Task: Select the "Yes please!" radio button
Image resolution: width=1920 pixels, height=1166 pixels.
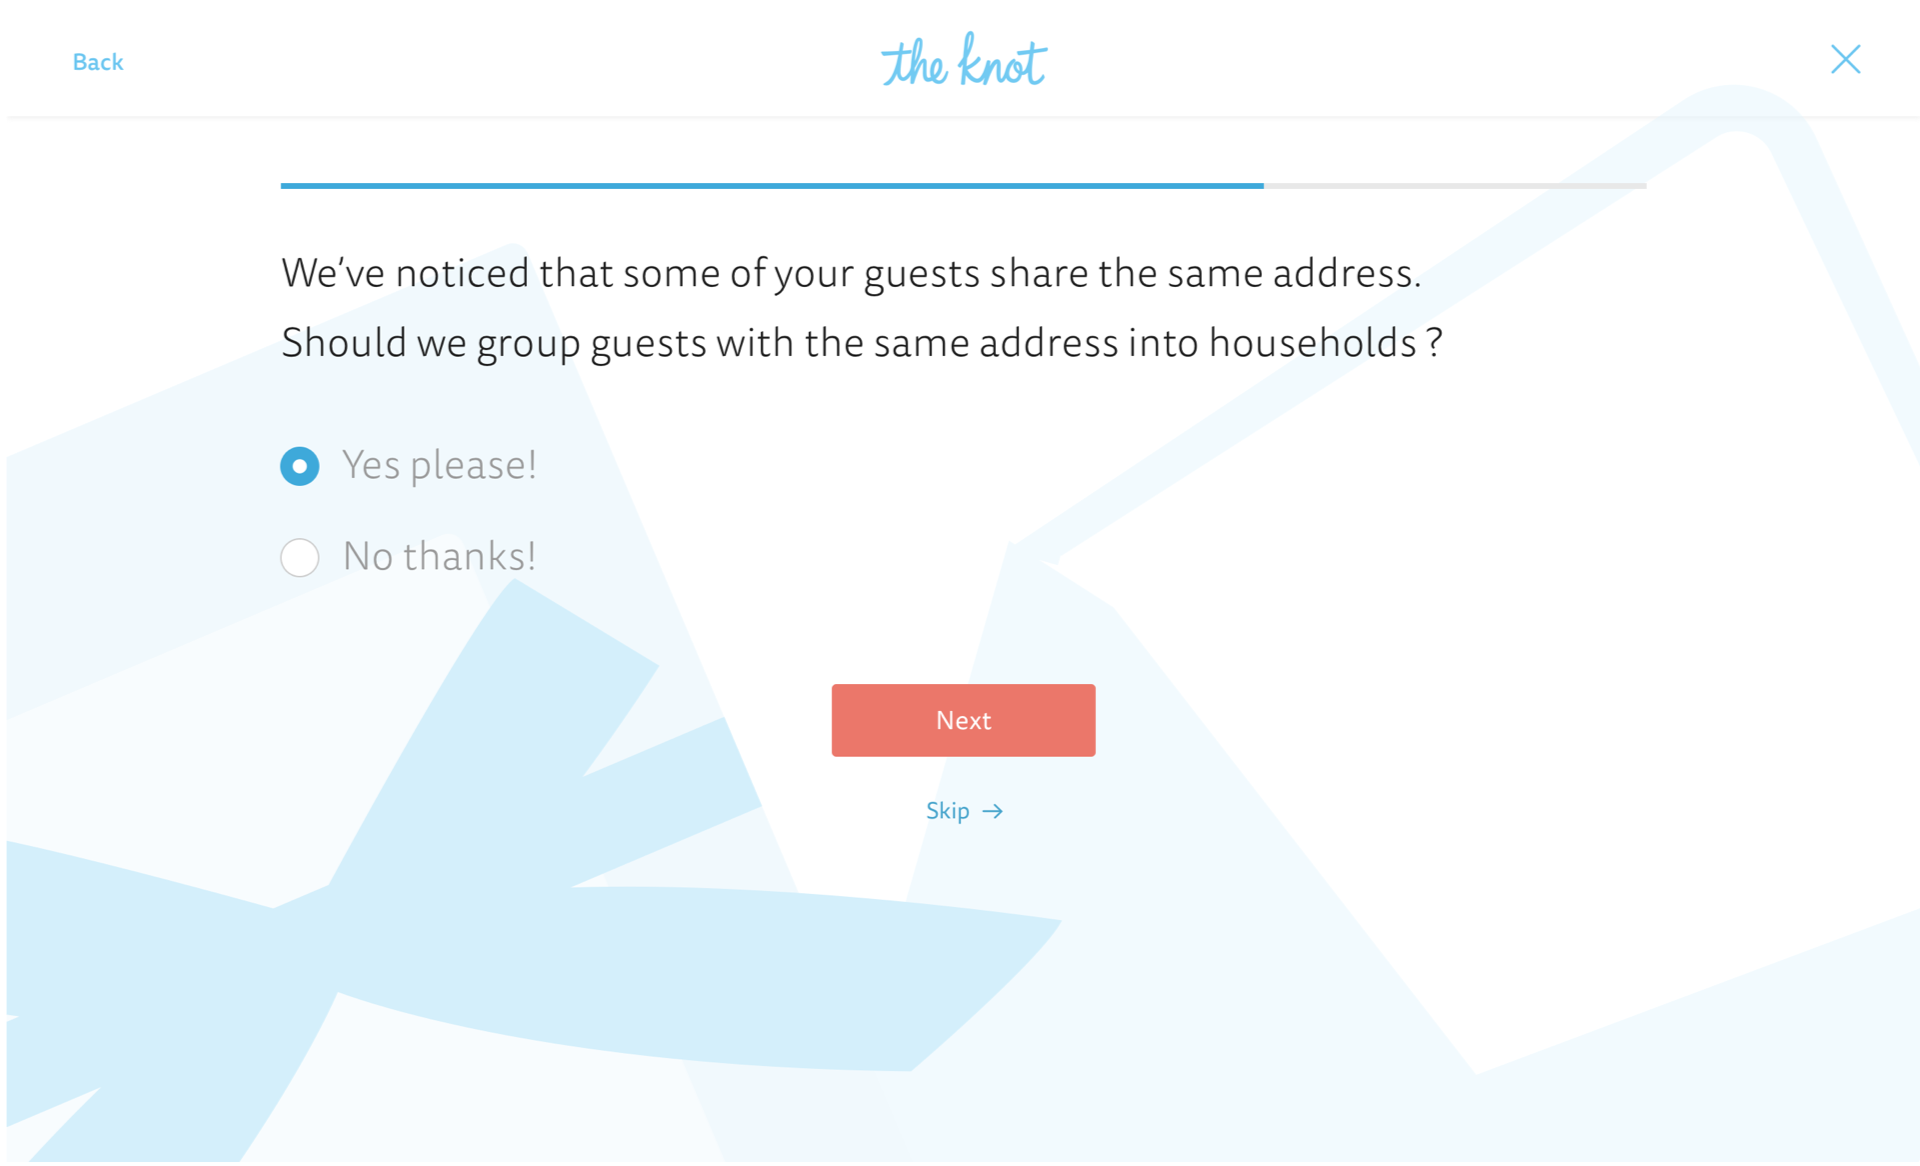Action: [x=300, y=466]
